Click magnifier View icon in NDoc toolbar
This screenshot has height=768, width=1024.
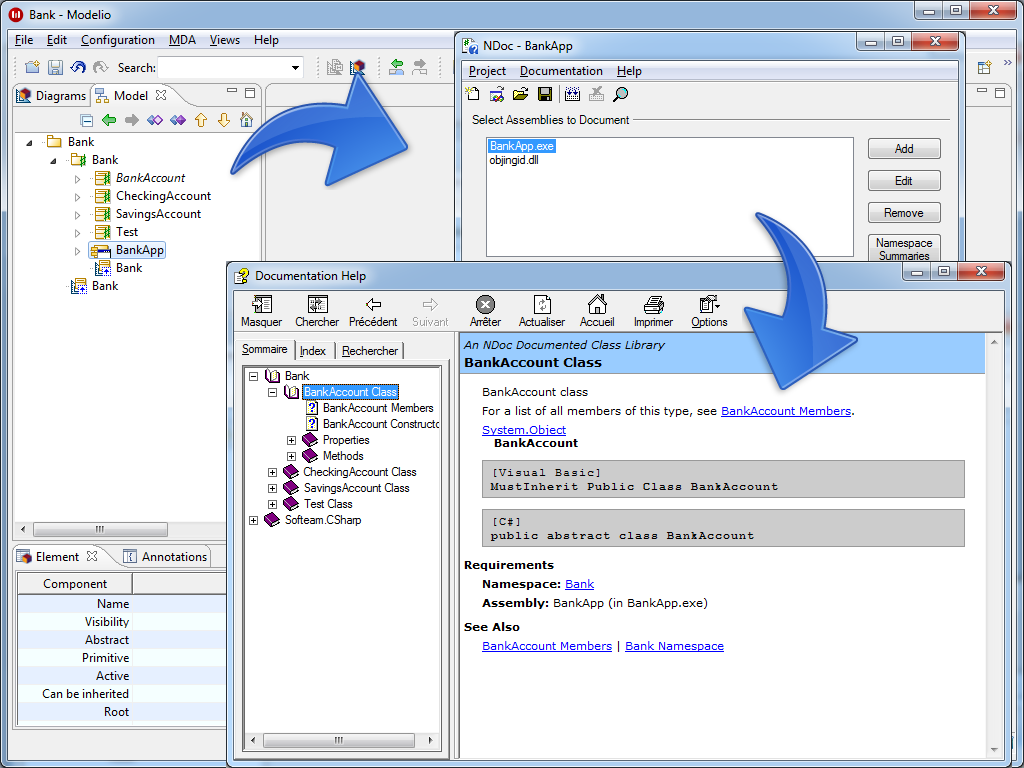tap(620, 94)
